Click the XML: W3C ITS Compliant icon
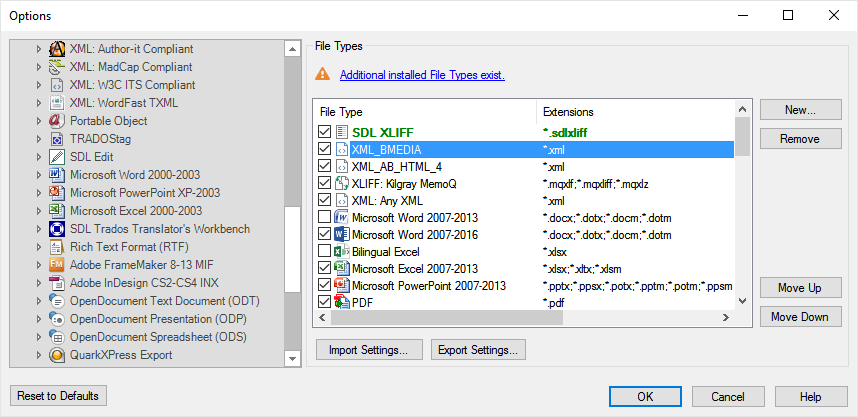This screenshot has height=417, width=858. [57, 85]
